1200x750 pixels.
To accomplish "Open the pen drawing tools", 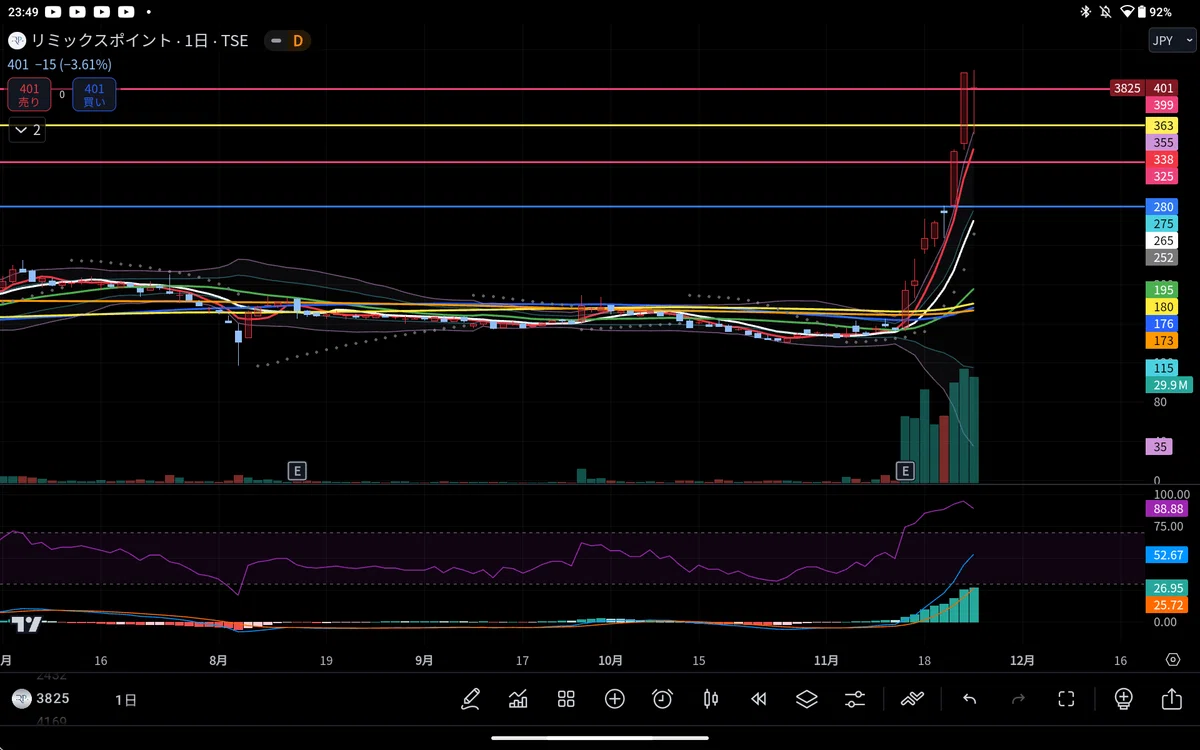I will coord(470,699).
